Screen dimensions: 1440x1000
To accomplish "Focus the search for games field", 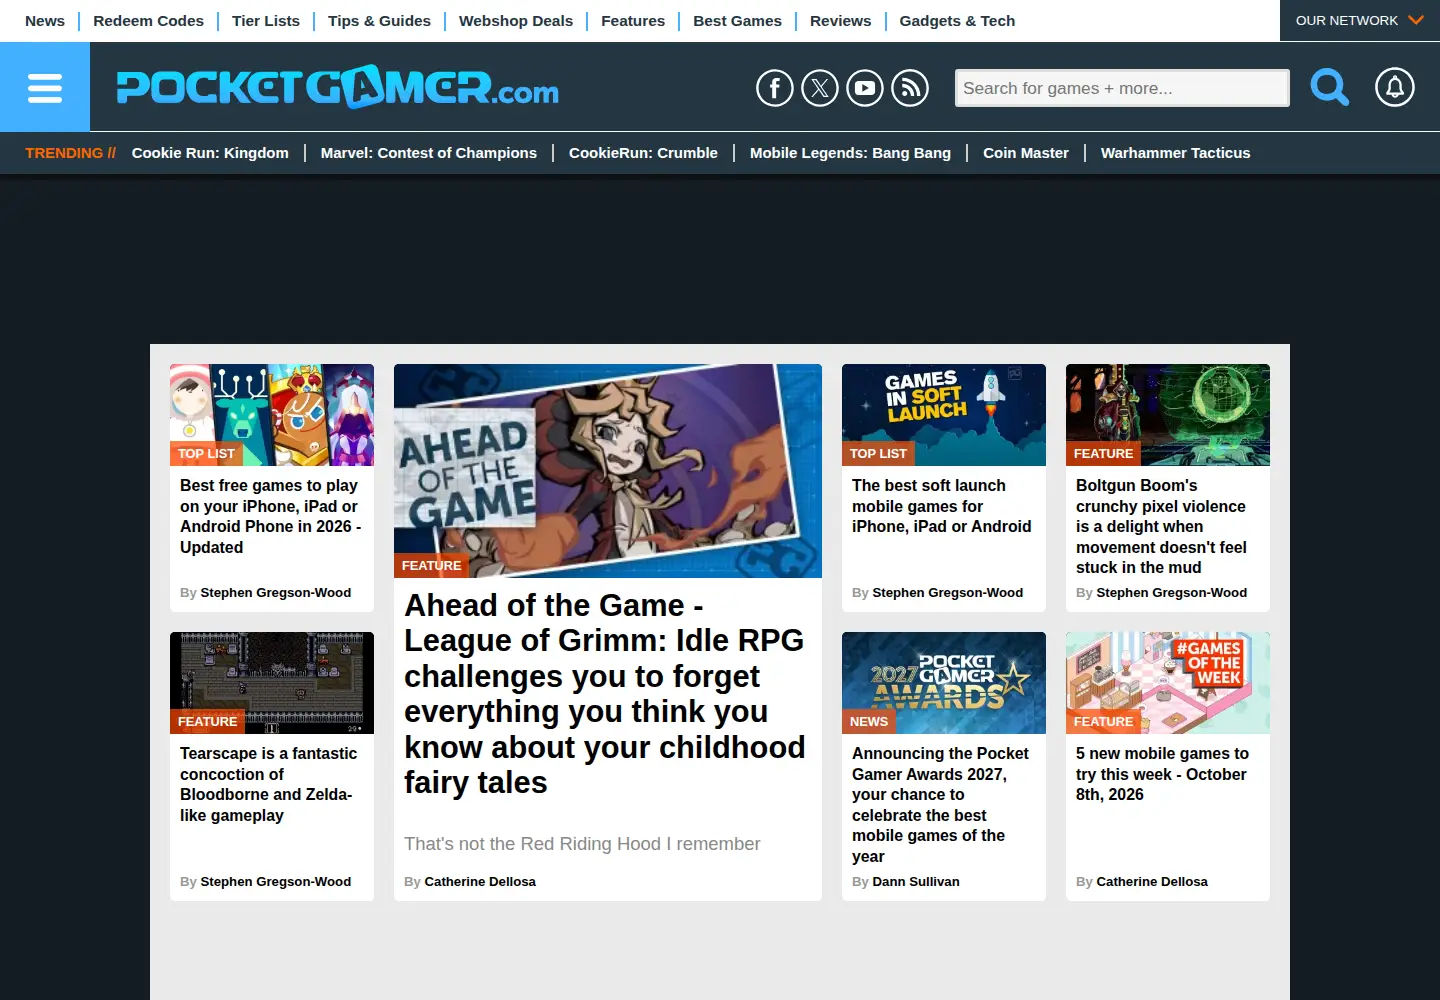I will (x=1122, y=88).
